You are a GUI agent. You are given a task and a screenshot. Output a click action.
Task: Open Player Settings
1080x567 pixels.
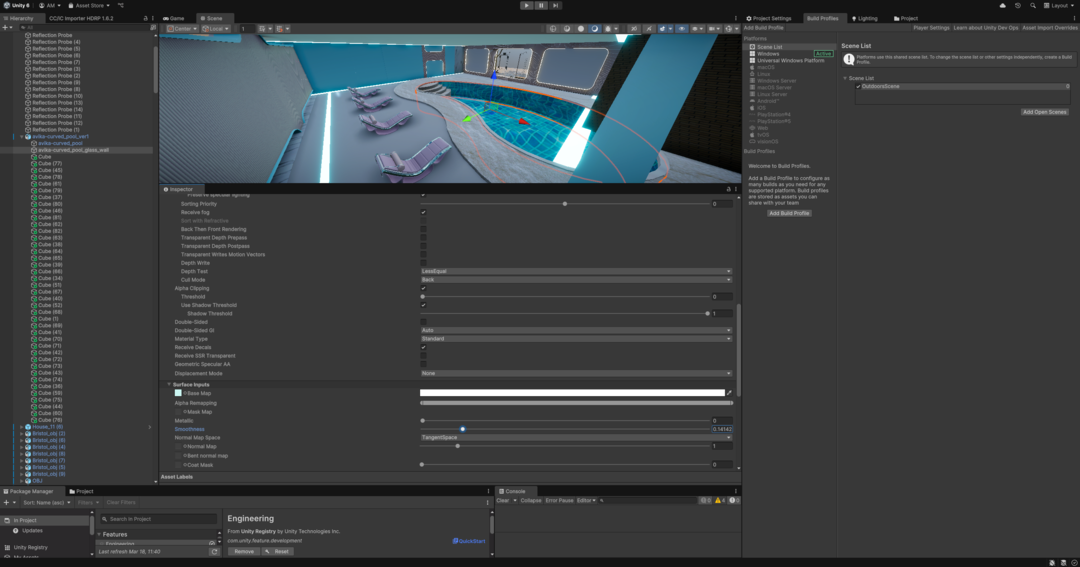(931, 28)
